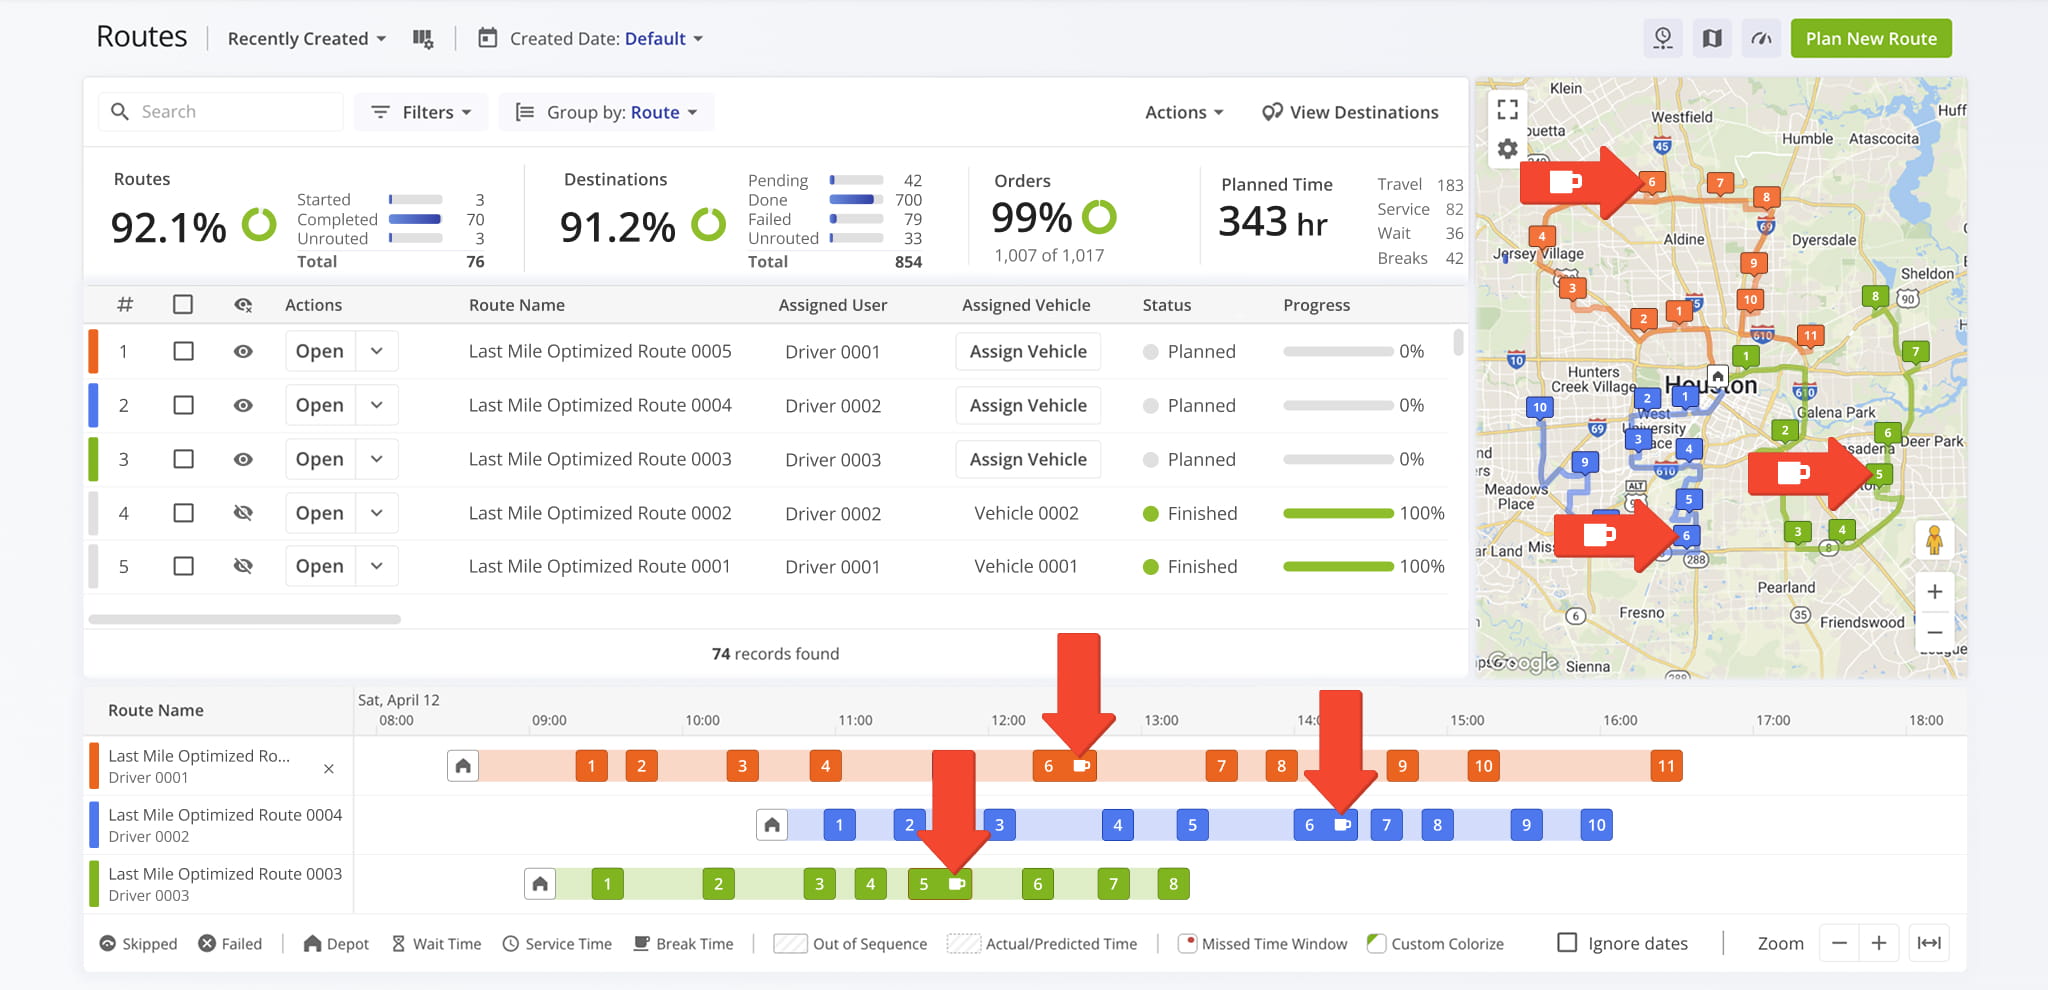Remove Driver 0001 route from timeline
This screenshot has height=990, width=2048.
pyautogui.click(x=328, y=768)
